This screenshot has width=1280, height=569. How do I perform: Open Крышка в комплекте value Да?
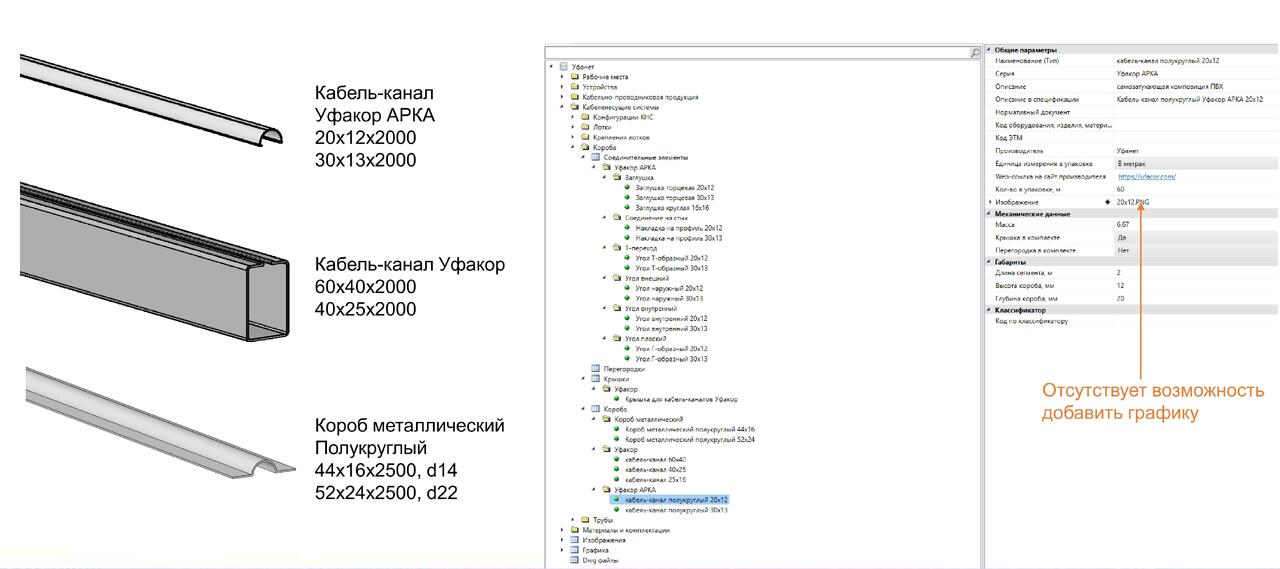1196,237
